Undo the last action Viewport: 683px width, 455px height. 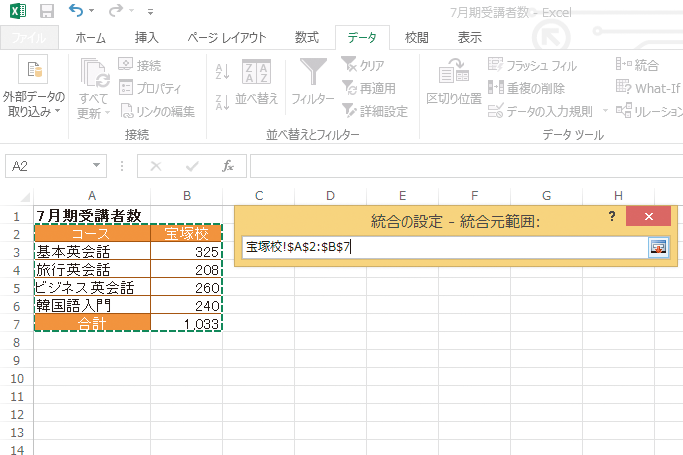click(x=76, y=10)
